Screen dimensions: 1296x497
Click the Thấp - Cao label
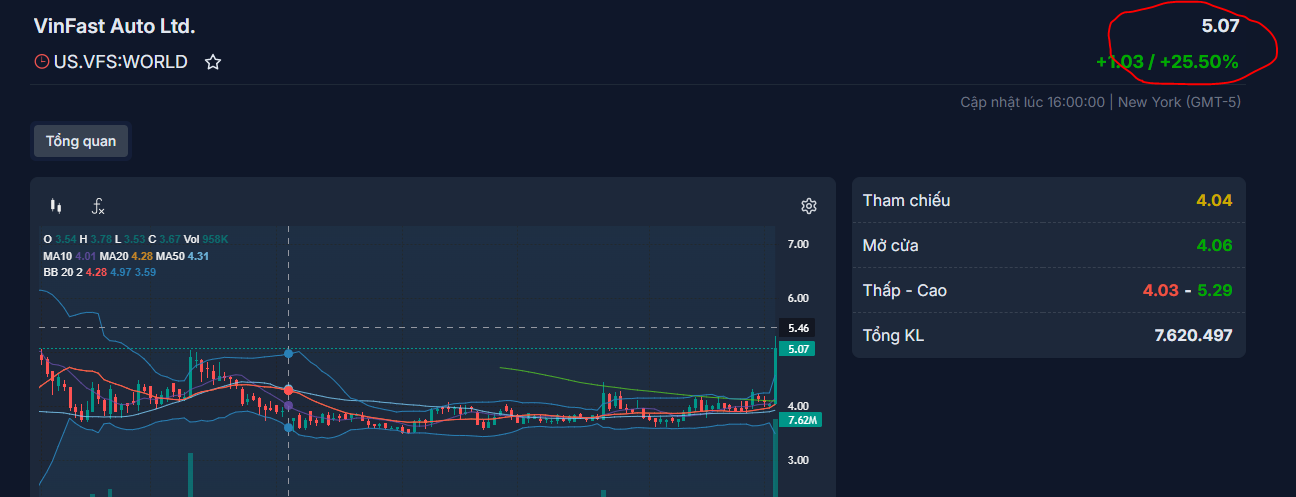click(x=904, y=290)
